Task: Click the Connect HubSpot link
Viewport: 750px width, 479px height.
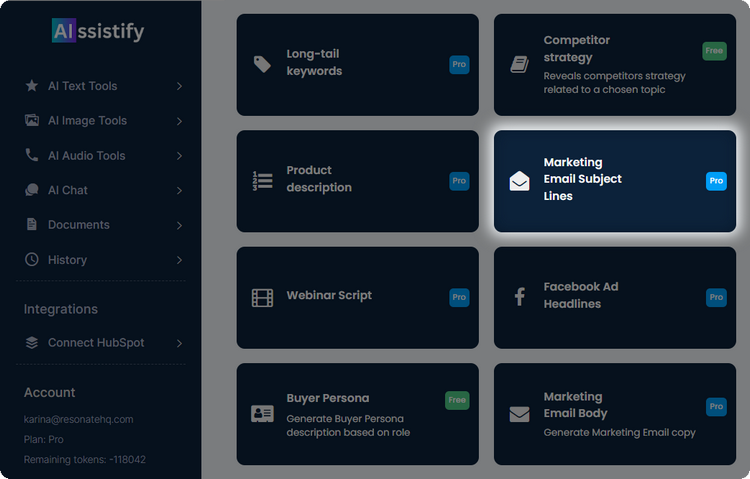Action: (96, 343)
